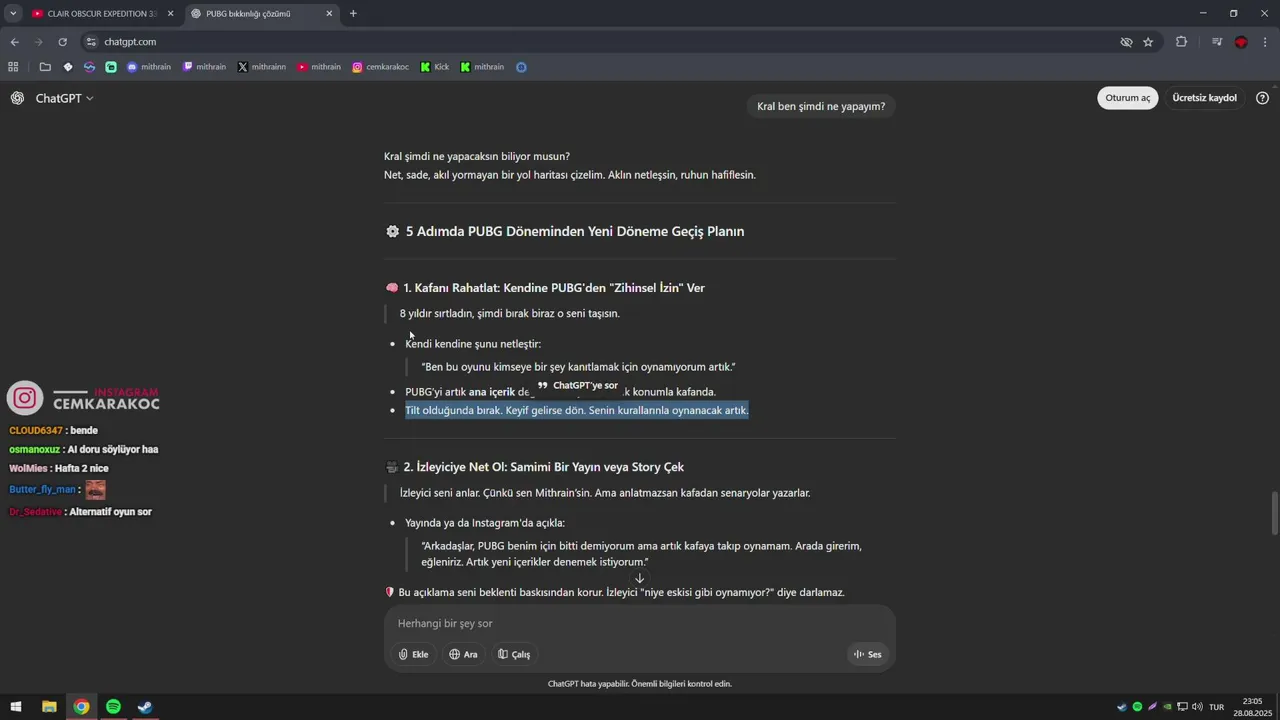Open the Chrome profile avatar

(x=1241, y=42)
